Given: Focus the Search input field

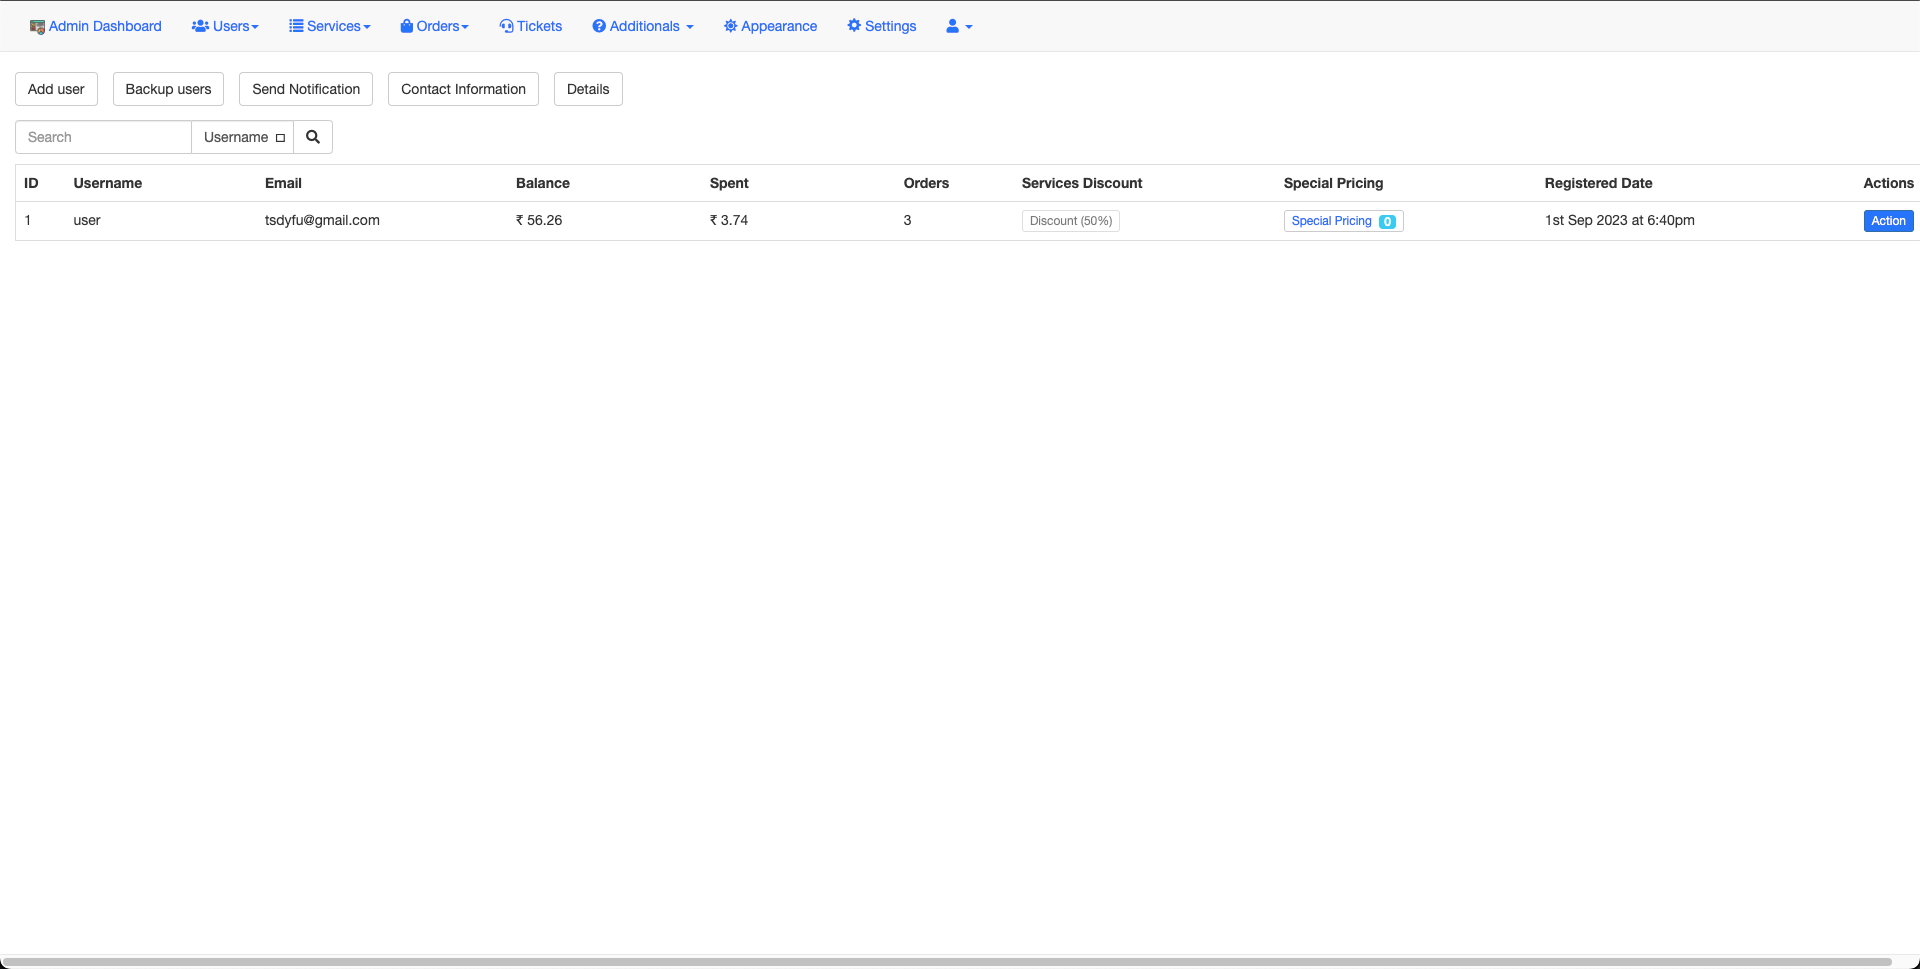Looking at the screenshot, I should pos(103,137).
